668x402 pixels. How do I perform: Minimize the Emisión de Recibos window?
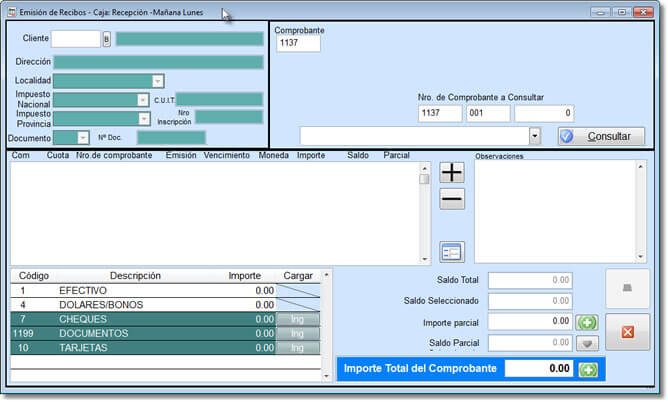(600, 12)
